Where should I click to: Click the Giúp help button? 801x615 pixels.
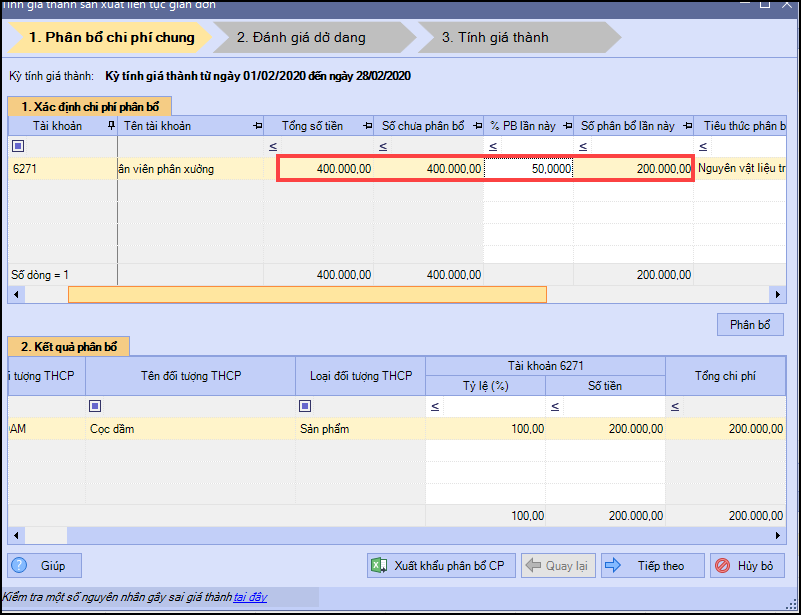point(45,566)
